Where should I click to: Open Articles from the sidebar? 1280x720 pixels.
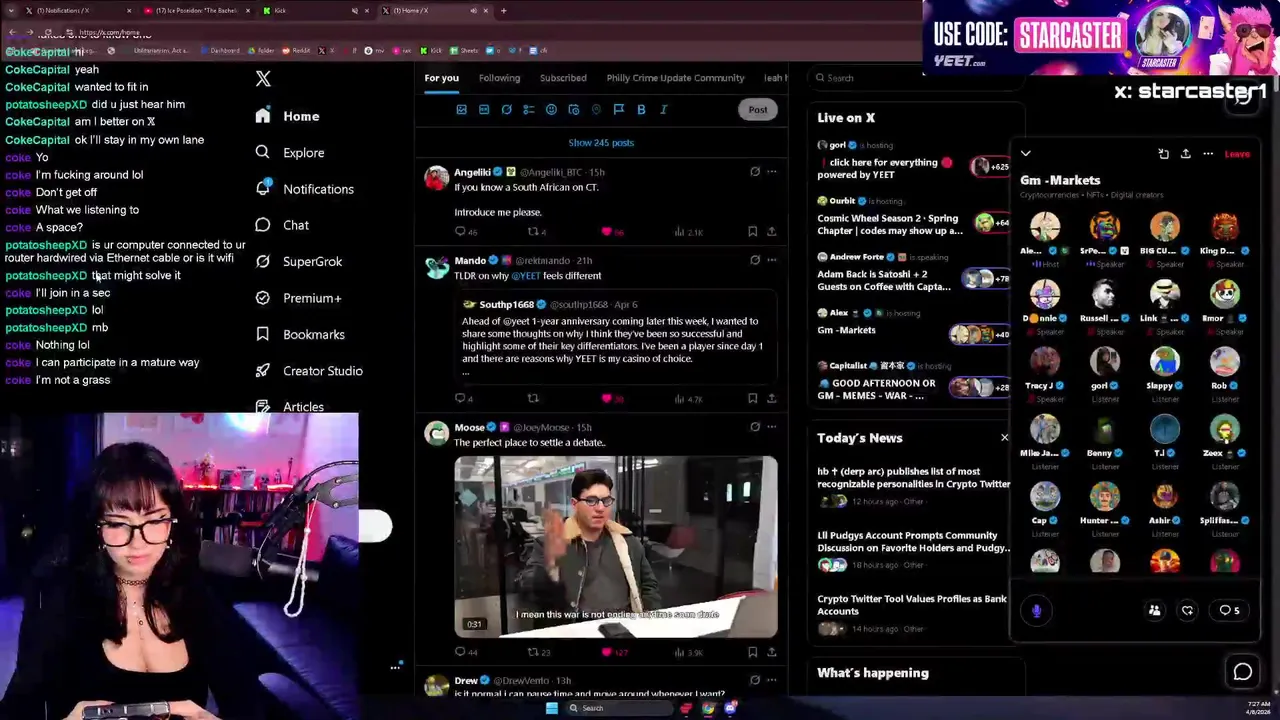(289, 407)
